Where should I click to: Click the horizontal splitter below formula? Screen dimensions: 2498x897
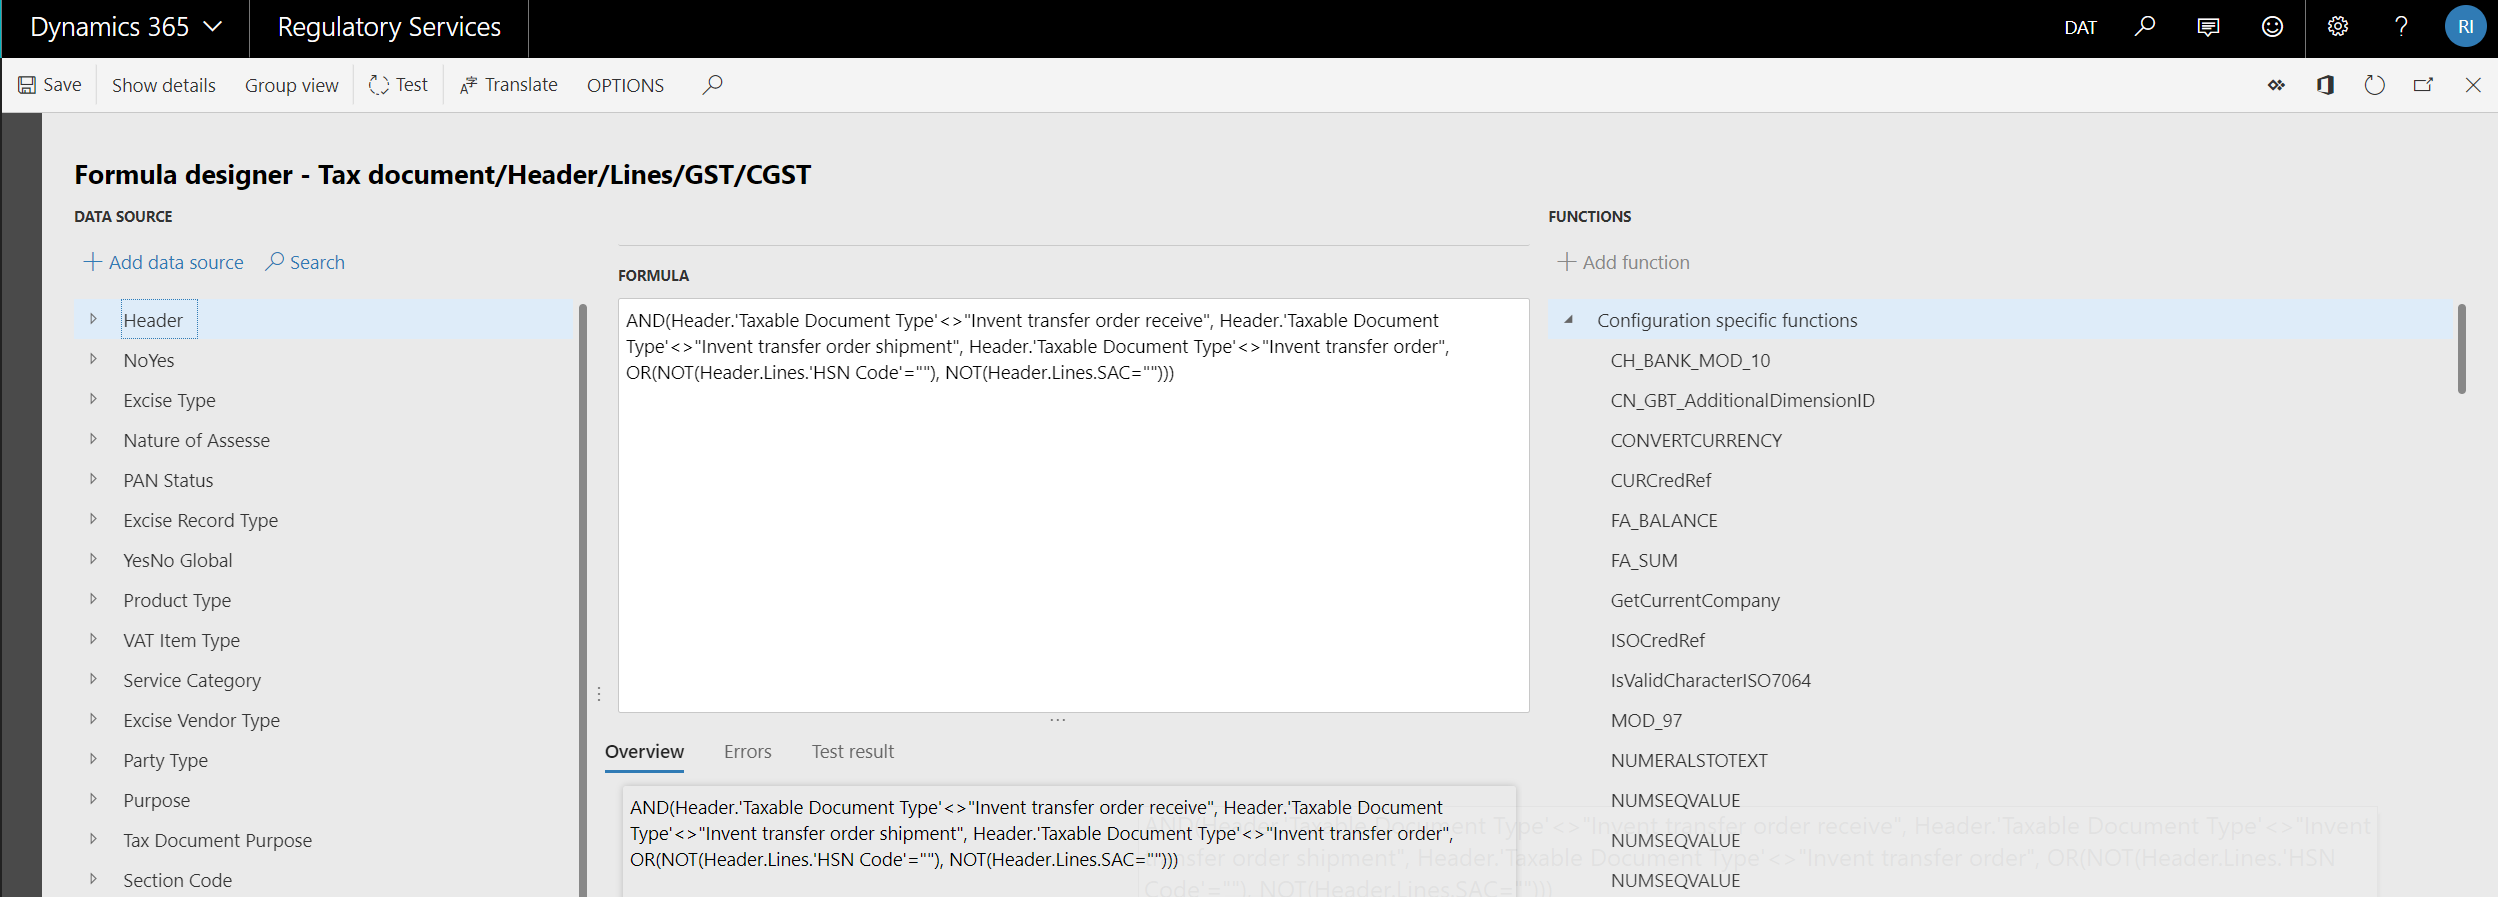pyautogui.click(x=1058, y=719)
